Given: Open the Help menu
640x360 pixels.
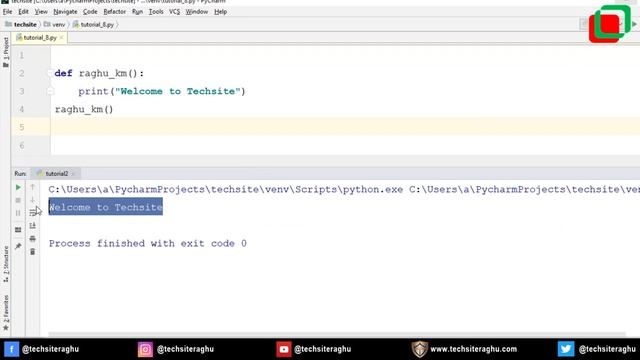Looking at the screenshot, I should (x=220, y=12).
